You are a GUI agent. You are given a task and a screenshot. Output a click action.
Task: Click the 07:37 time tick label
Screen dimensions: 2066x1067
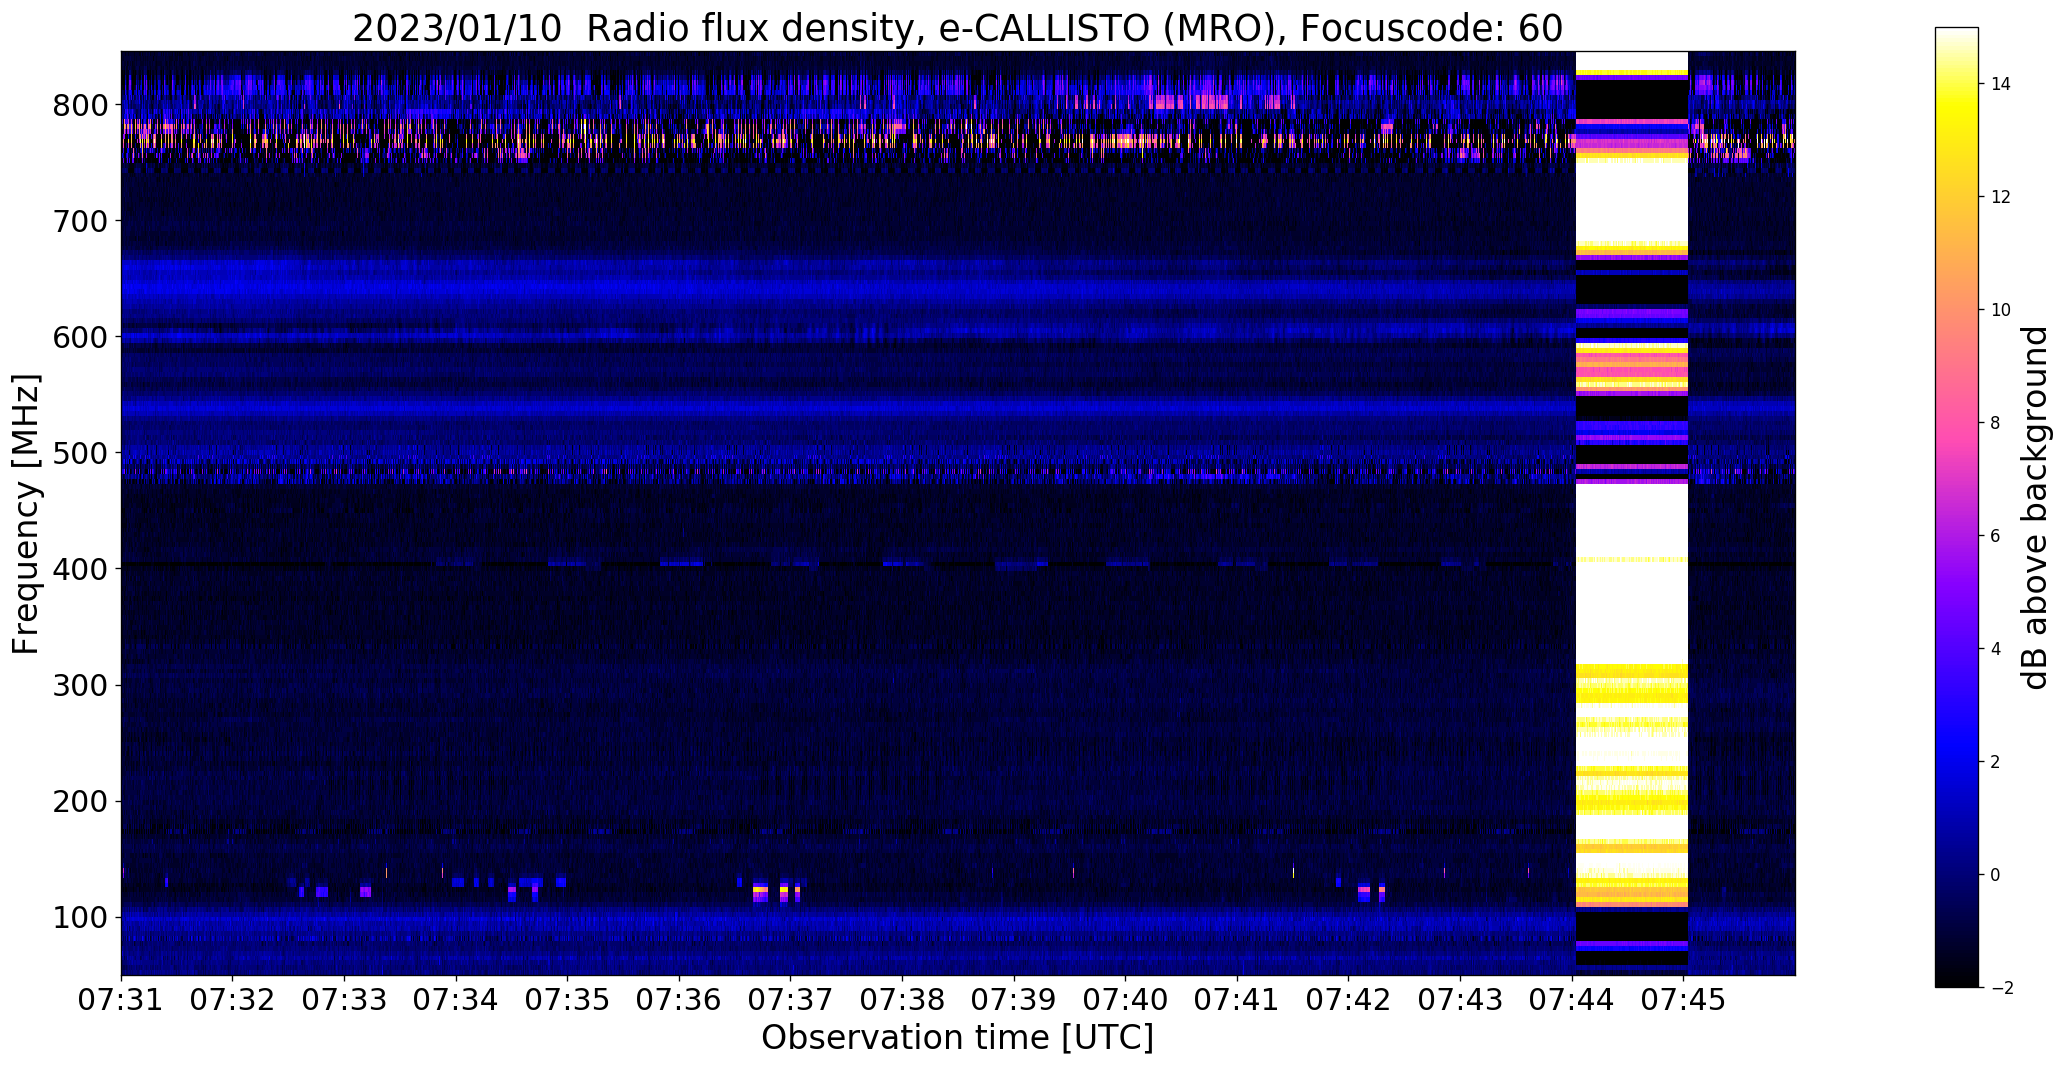(x=791, y=999)
